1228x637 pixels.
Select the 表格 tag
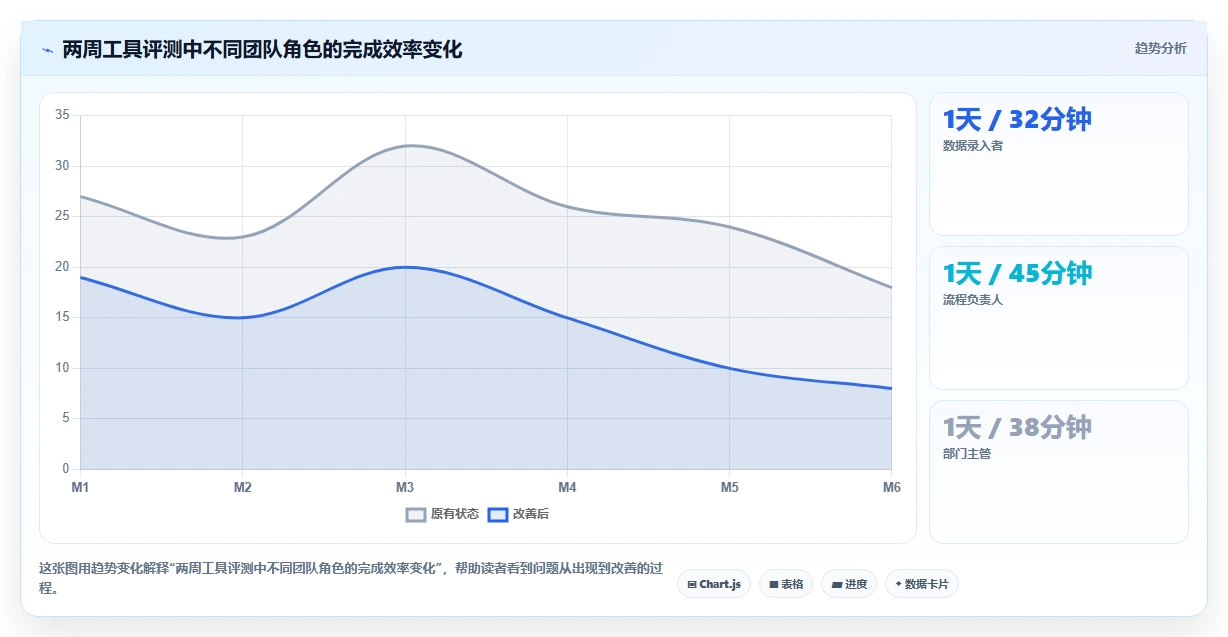click(x=786, y=584)
